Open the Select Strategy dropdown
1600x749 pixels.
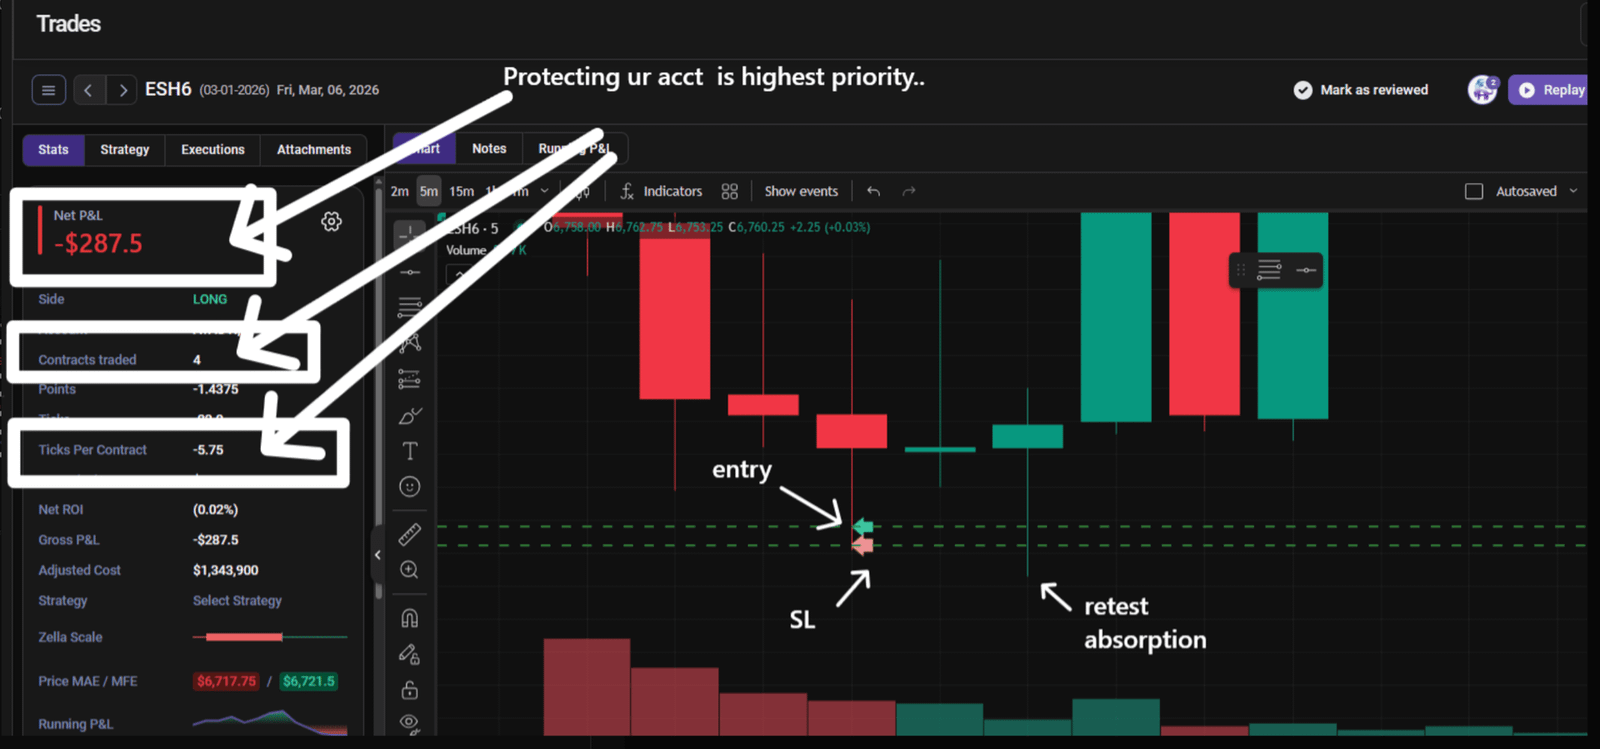tap(237, 601)
